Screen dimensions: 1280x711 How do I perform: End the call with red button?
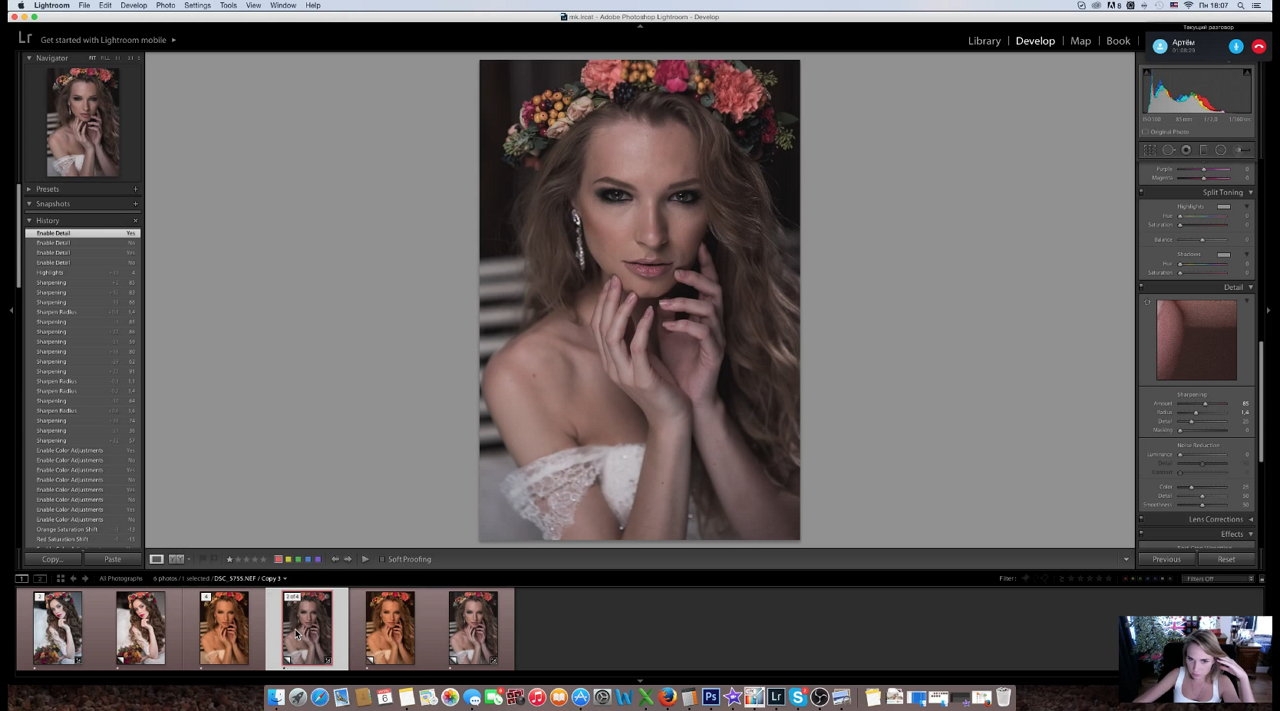pyautogui.click(x=1259, y=47)
